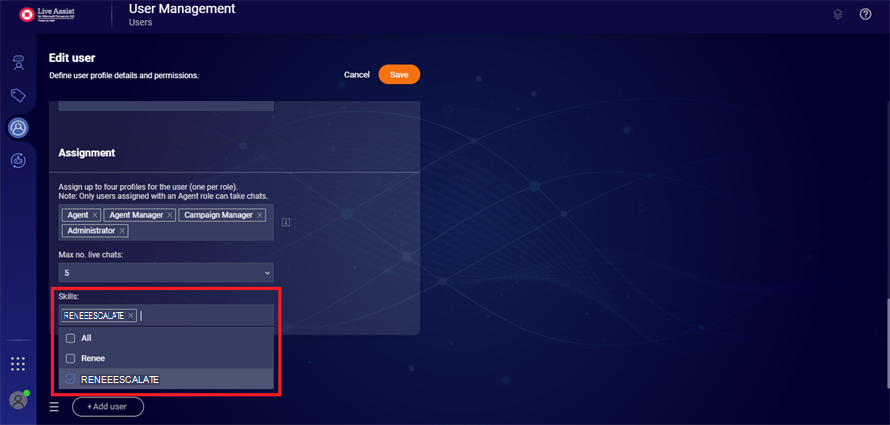This screenshot has width=890, height=425.
Task: Remove the Agent profile tag
Action: [95, 215]
